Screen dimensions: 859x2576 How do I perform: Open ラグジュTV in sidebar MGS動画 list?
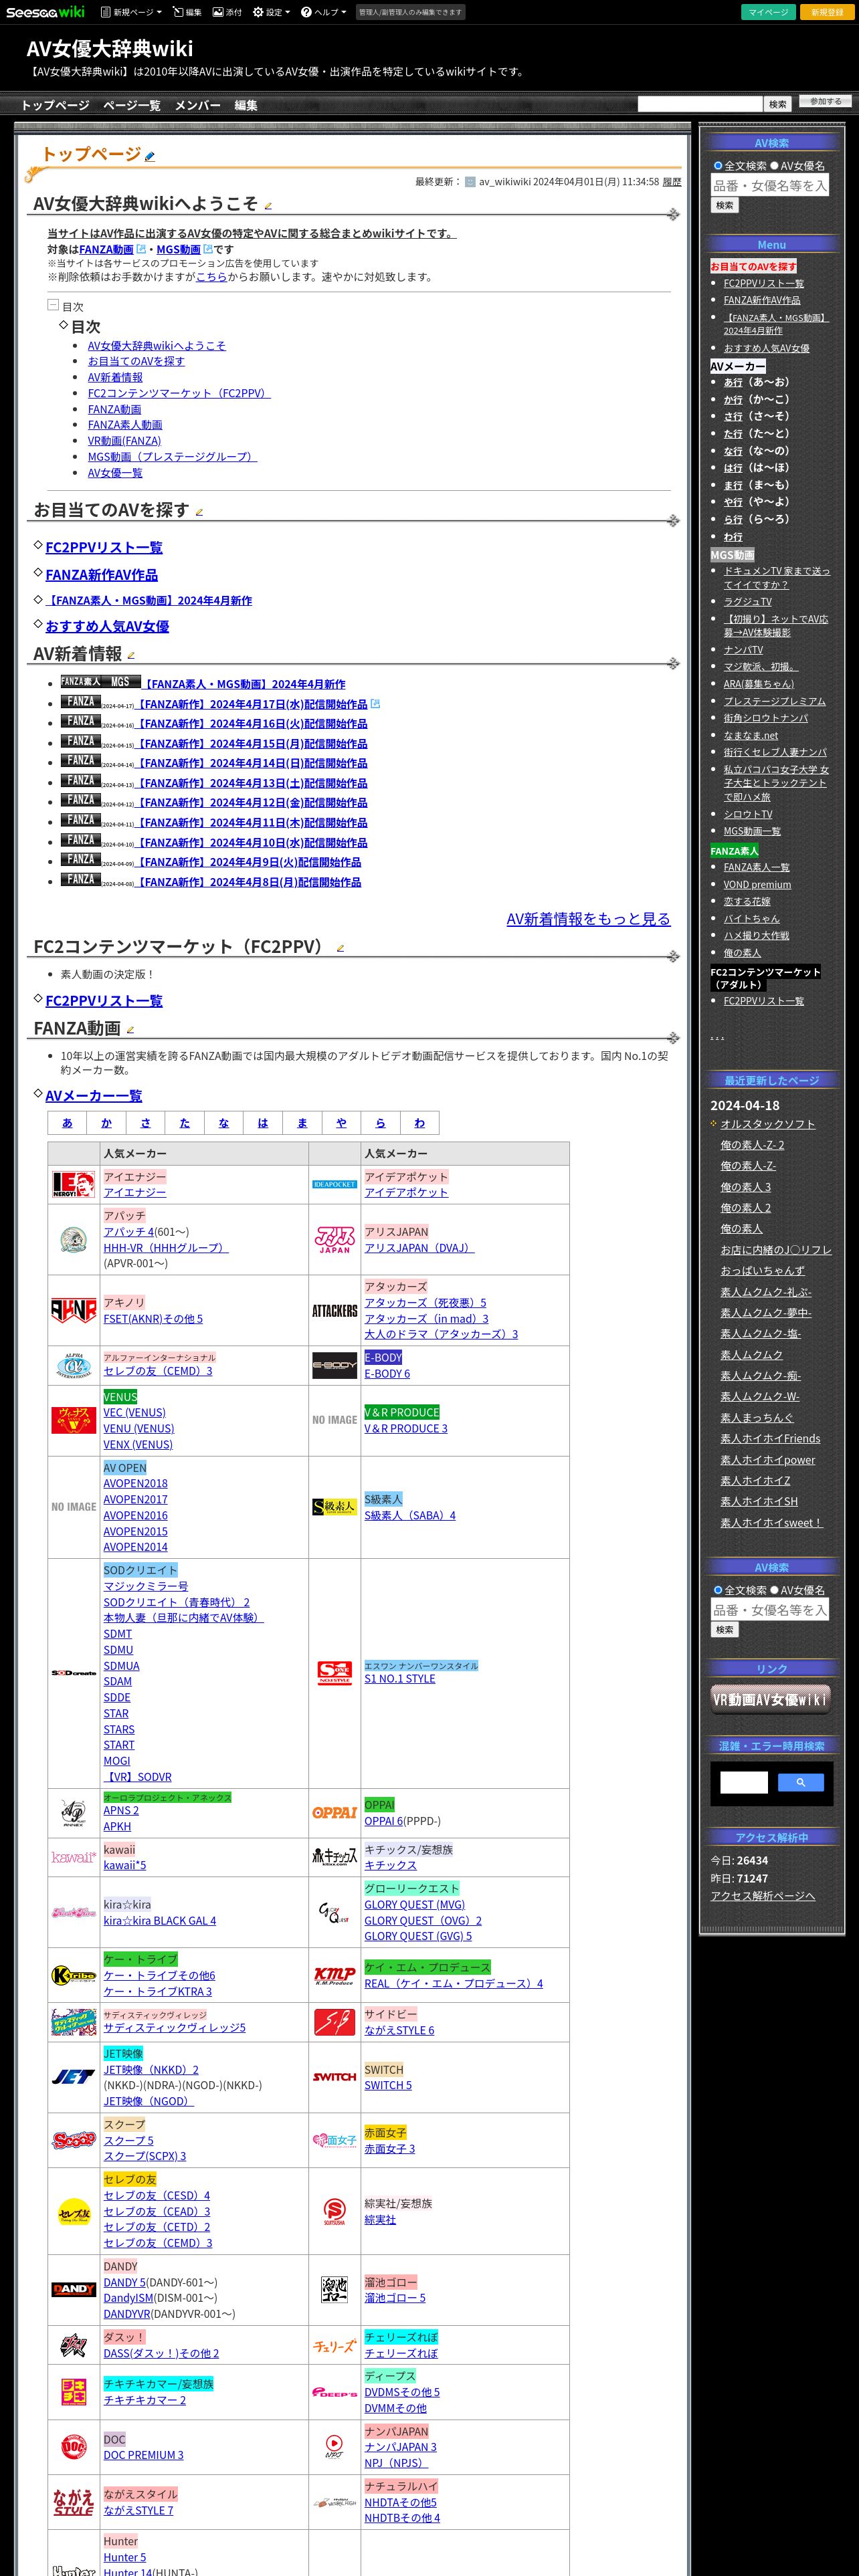748,602
